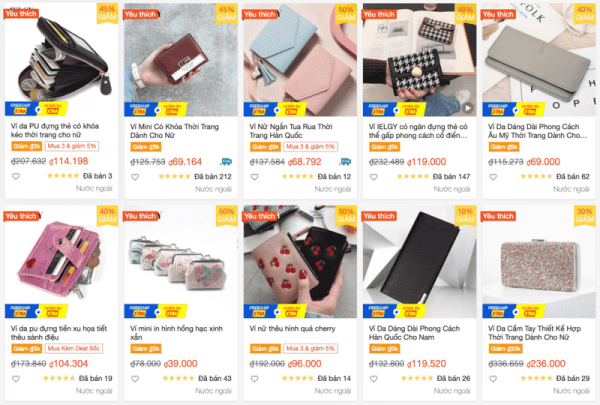
Task: Open Ví nữ thêu hình quả cherry product link
Action: tap(292, 329)
